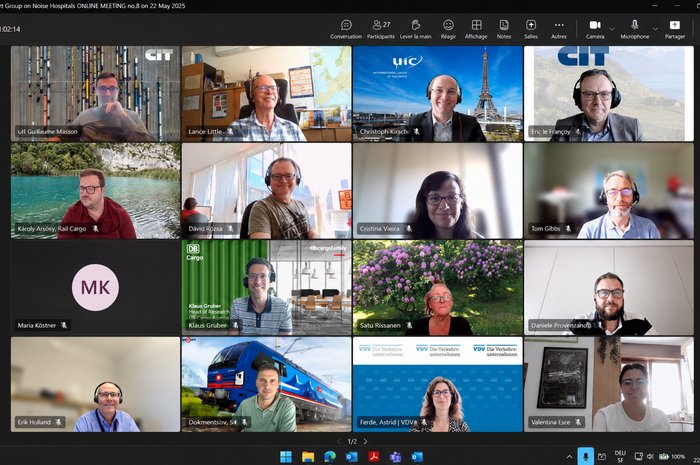This screenshot has width=700, height=465.
Task: Click the ONLINE MEETING no.8 window title
Action: 92,6
